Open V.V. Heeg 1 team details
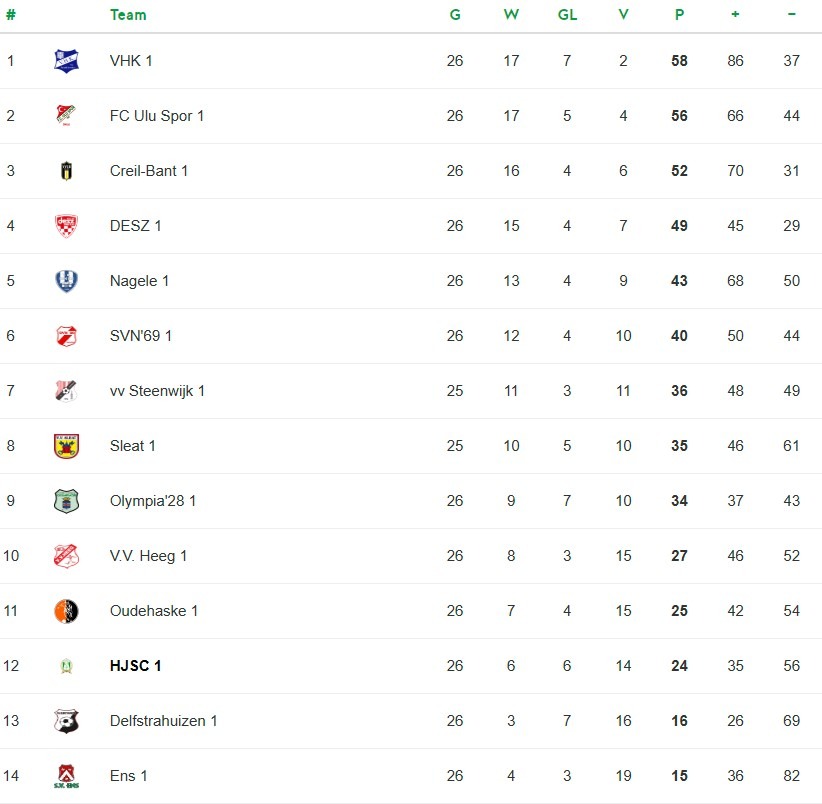 click(x=148, y=556)
